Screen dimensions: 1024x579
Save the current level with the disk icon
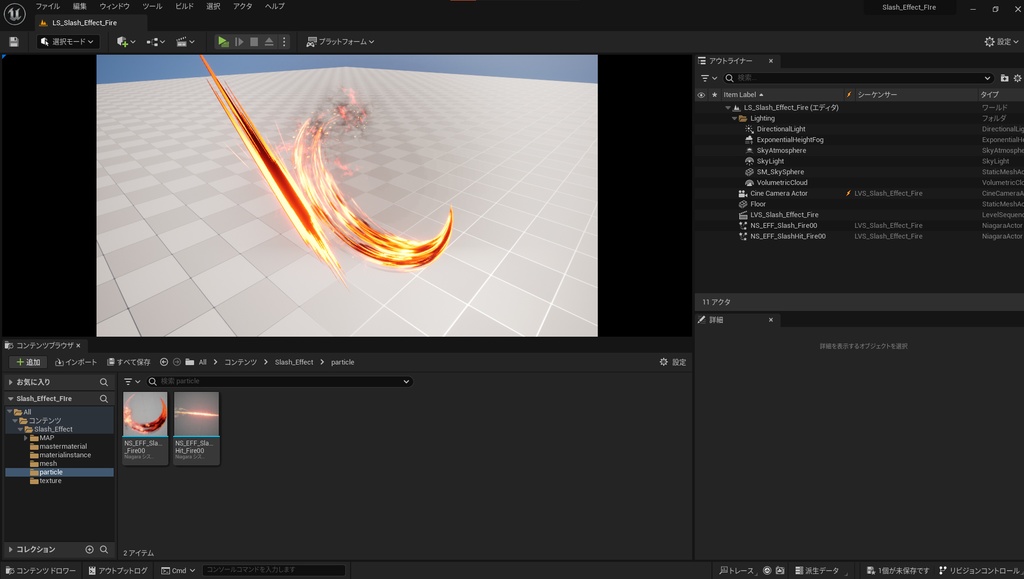tap(14, 42)
